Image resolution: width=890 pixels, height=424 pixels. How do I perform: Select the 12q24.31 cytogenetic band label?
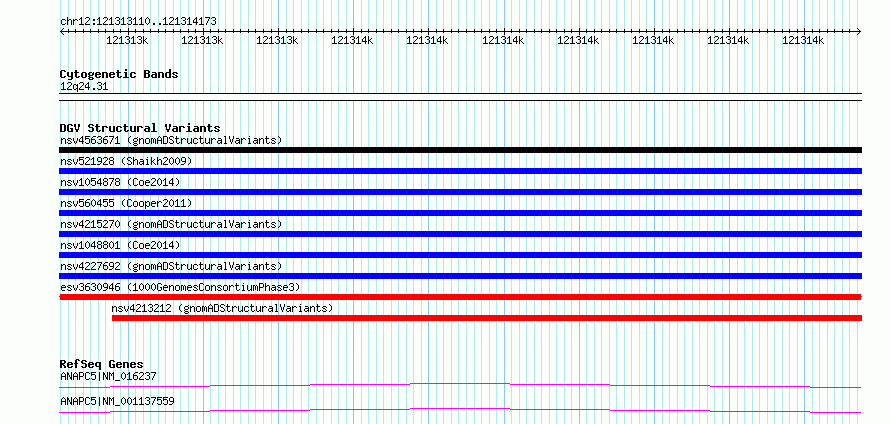(83, 86)
